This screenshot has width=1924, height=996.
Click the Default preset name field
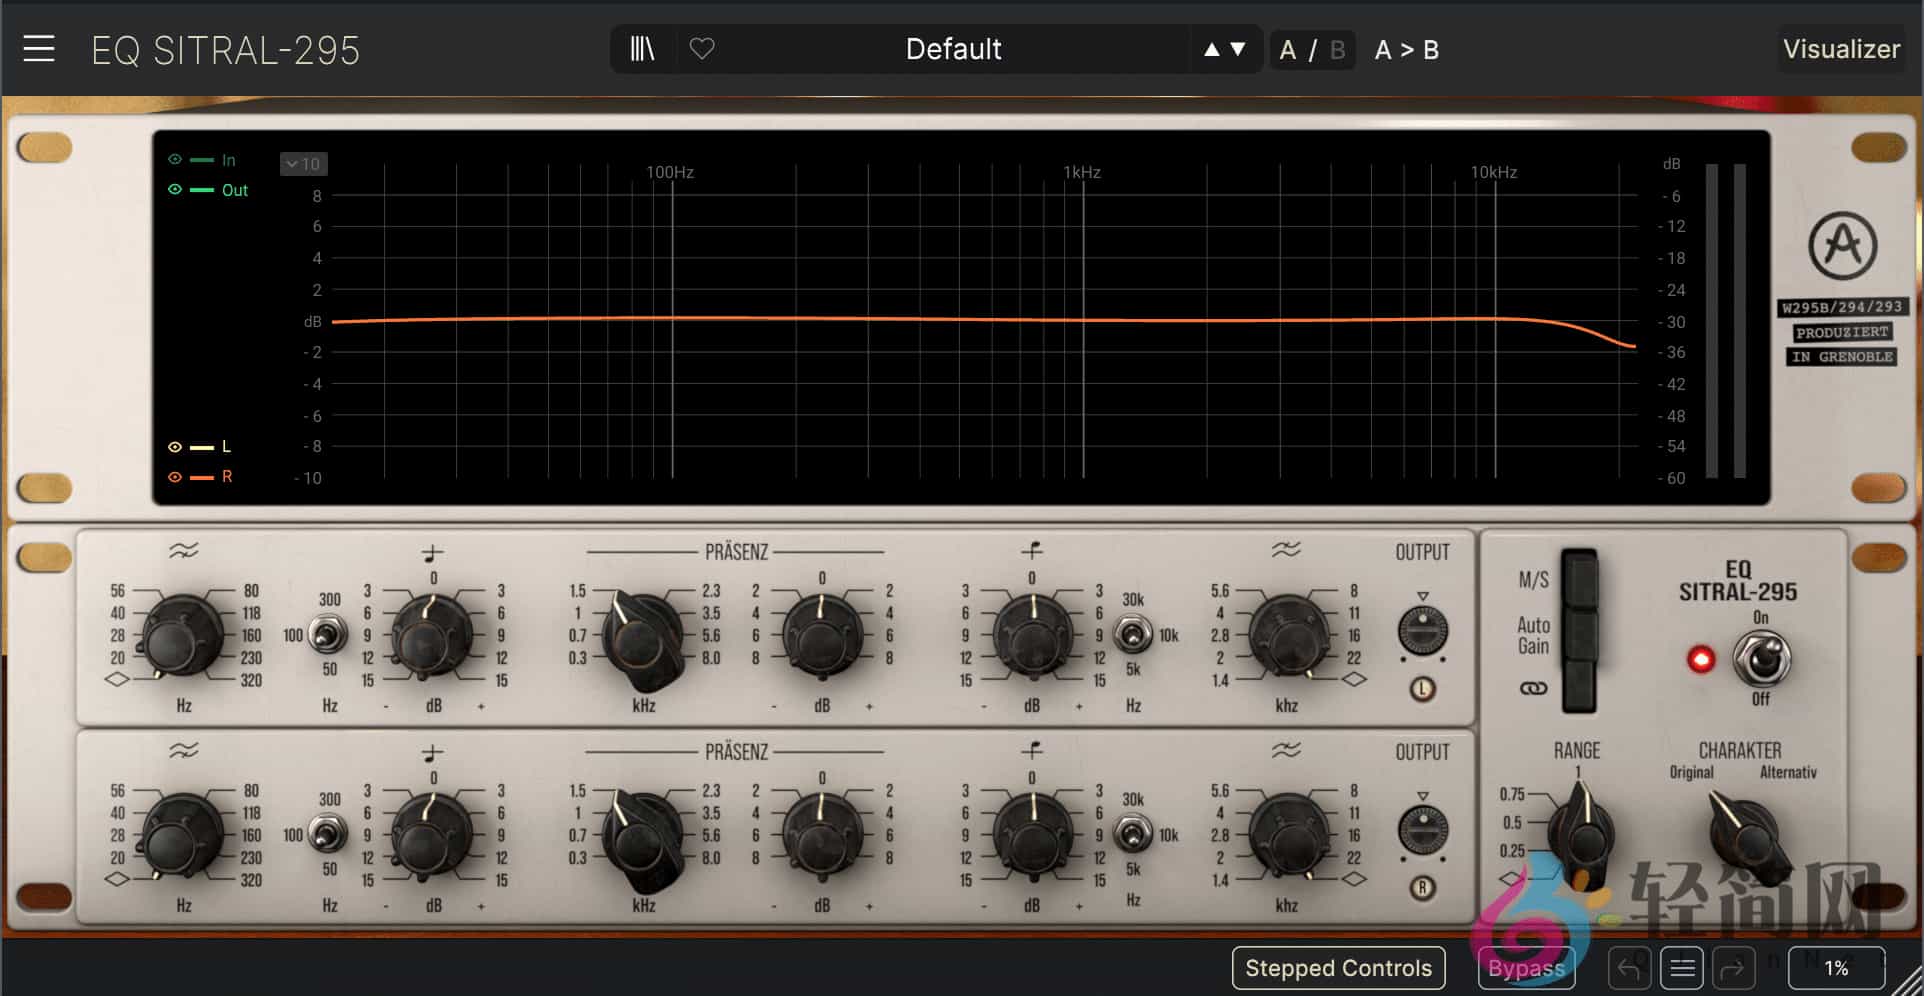953,48
